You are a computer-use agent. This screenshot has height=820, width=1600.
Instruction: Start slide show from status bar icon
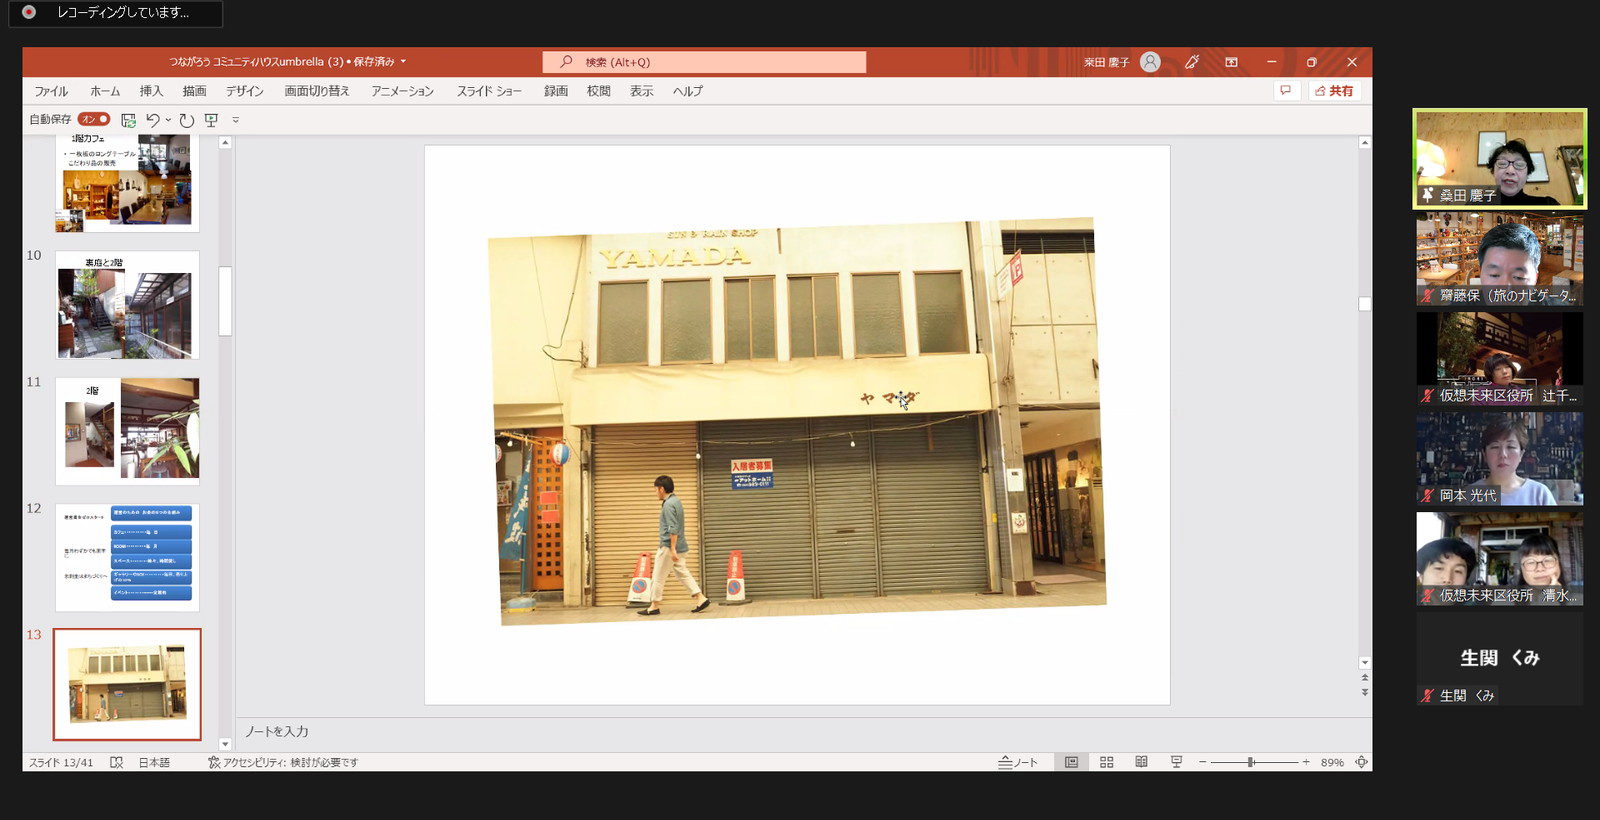(x=1176, y=762)
